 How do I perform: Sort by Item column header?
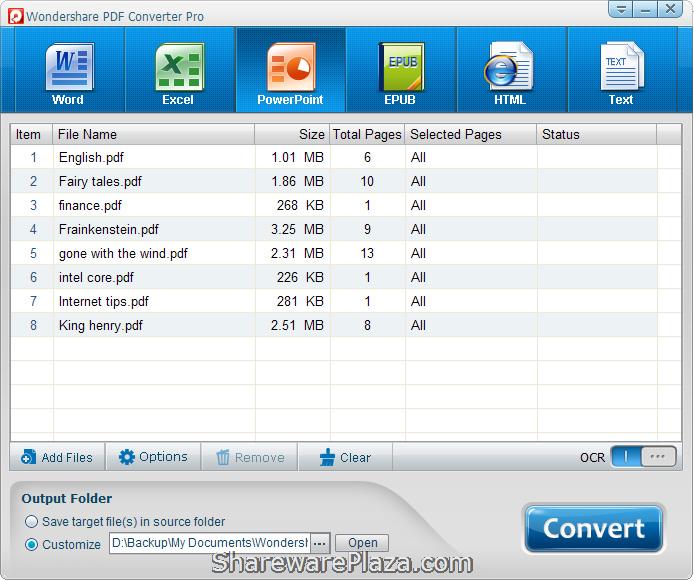click(31, 135)
